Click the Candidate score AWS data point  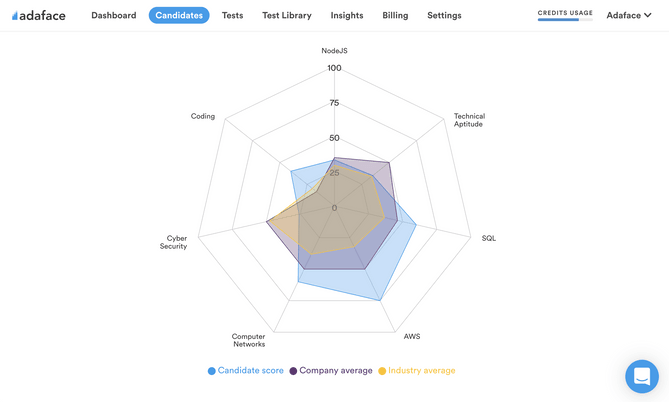[x=380, y=300]
